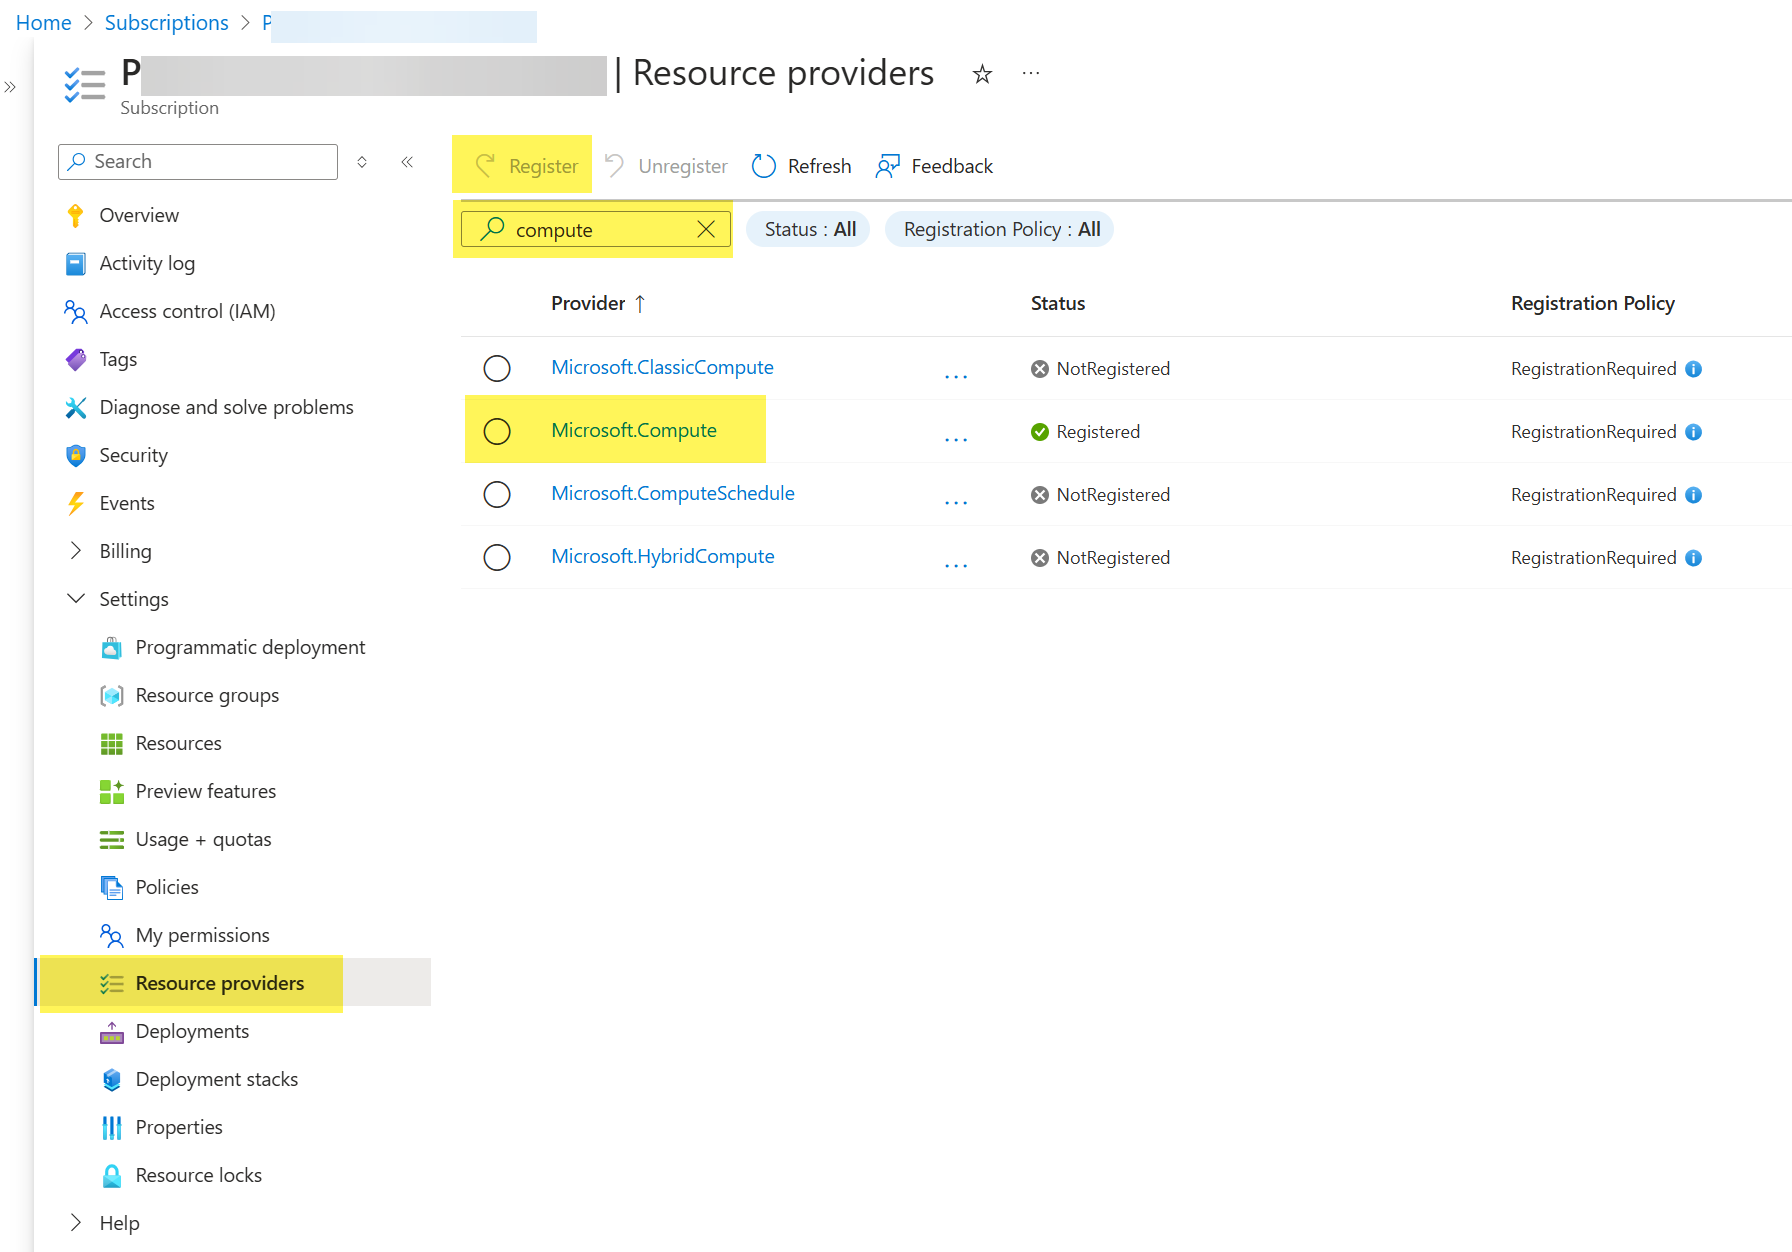Screen dimensions: 1792x1252
Task: Click the Home breadcrumb
Action: 44,22
